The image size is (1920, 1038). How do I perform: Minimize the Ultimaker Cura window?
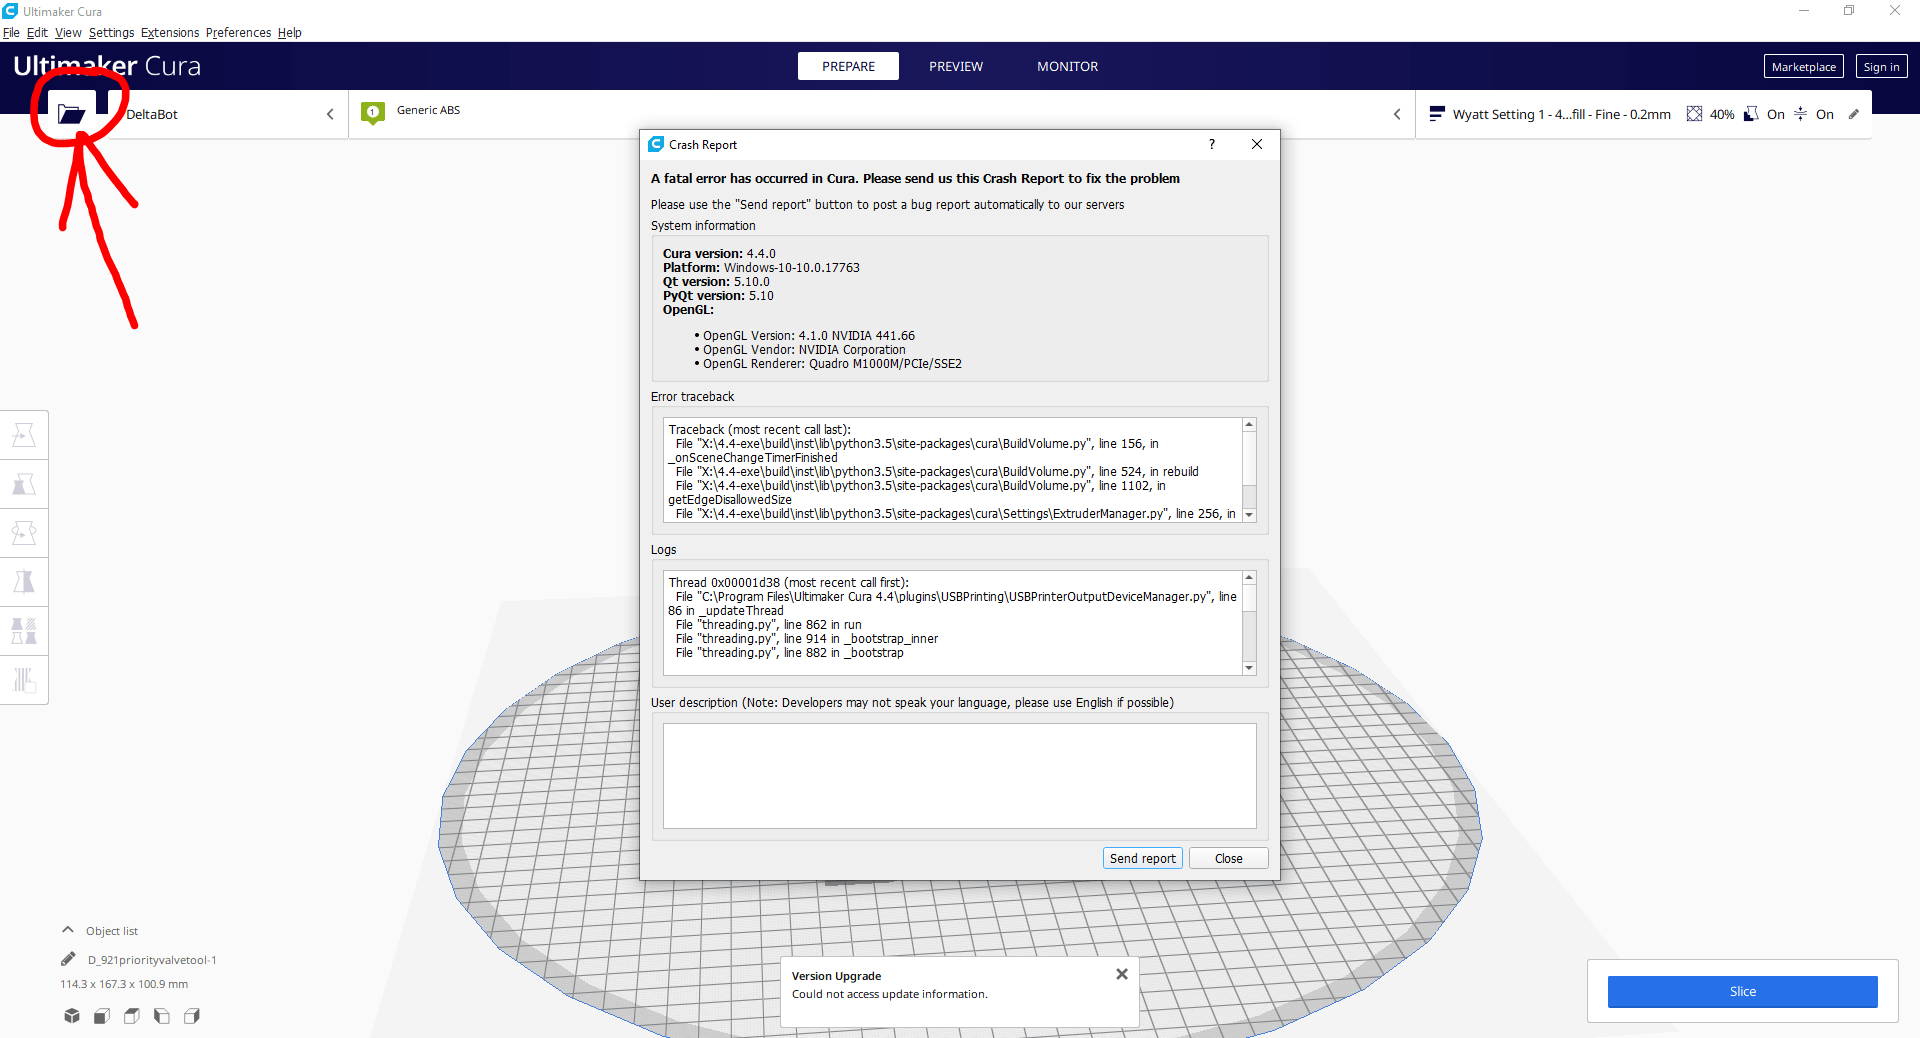1804,11
